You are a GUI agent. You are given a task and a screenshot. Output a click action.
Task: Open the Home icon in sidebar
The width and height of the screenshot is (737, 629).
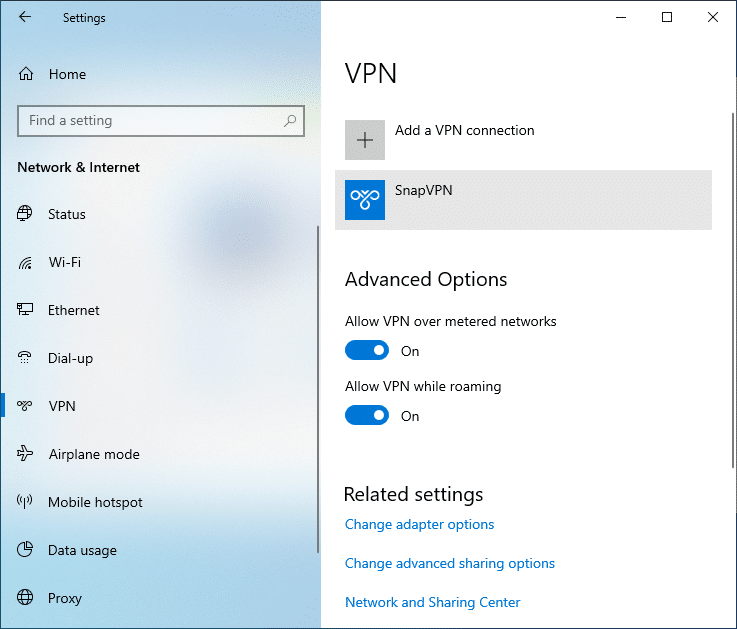point(26,74)
